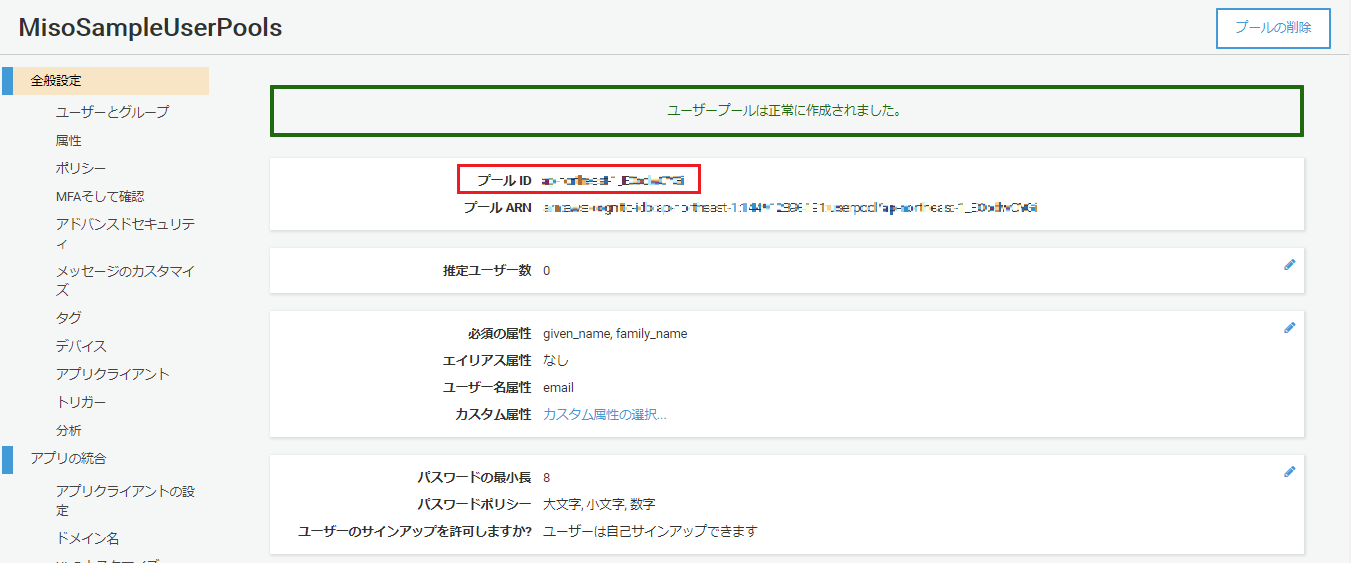Edit password policy section via pencil icon
This screenshot has width=1351, height=563.
click(x=1289, y=471)
